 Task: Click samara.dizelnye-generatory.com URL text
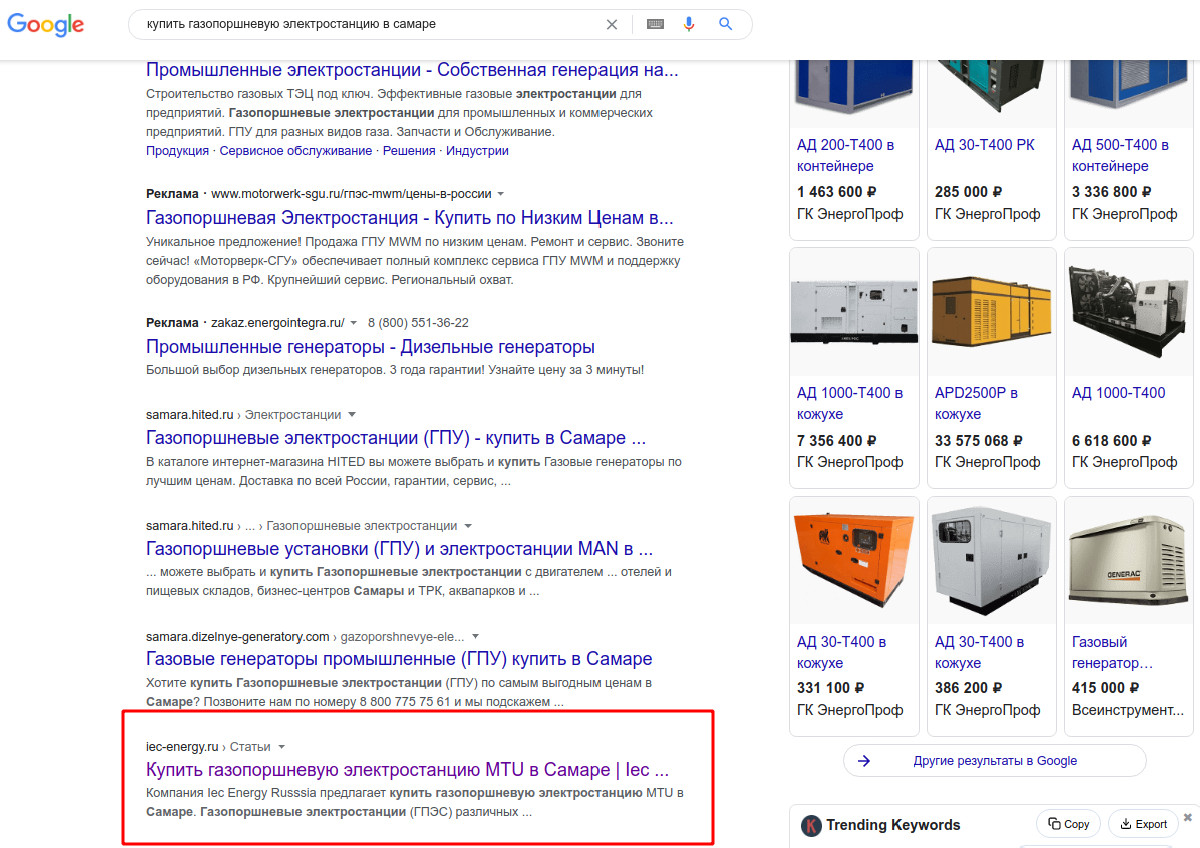[238, 636]
